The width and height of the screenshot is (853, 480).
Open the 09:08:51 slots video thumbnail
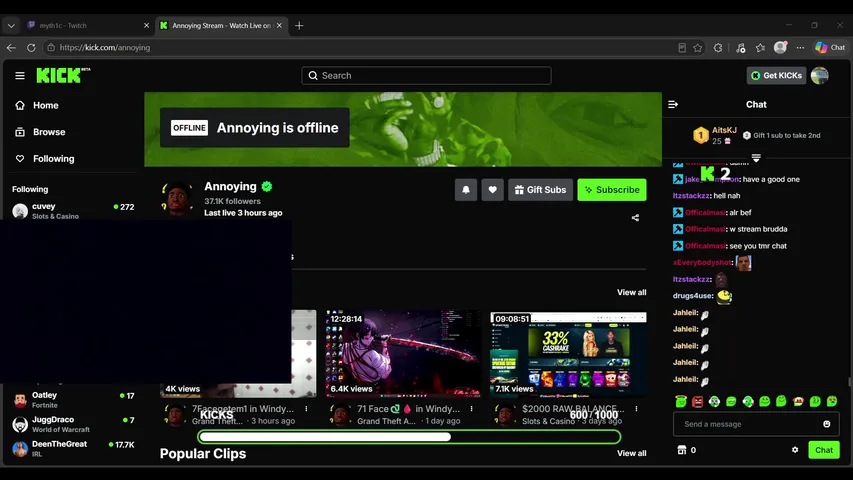[568, 354]
